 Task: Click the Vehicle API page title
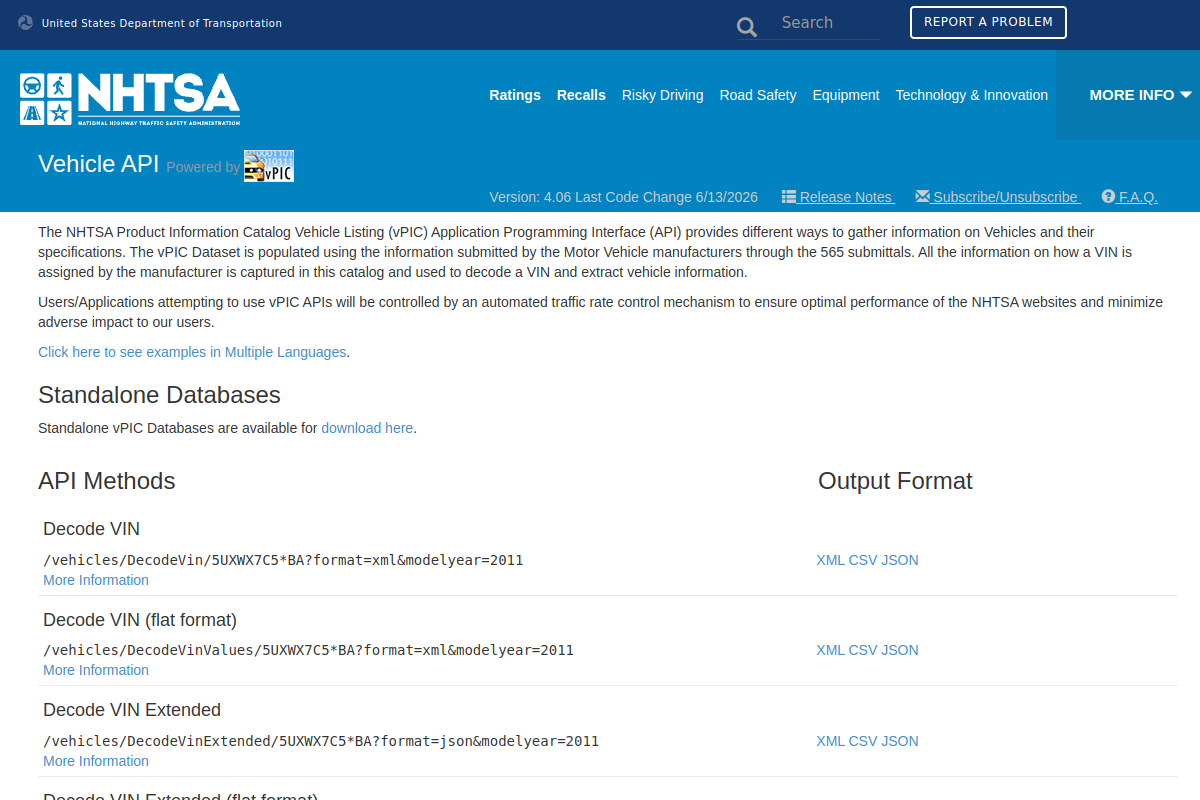(99, 164)
